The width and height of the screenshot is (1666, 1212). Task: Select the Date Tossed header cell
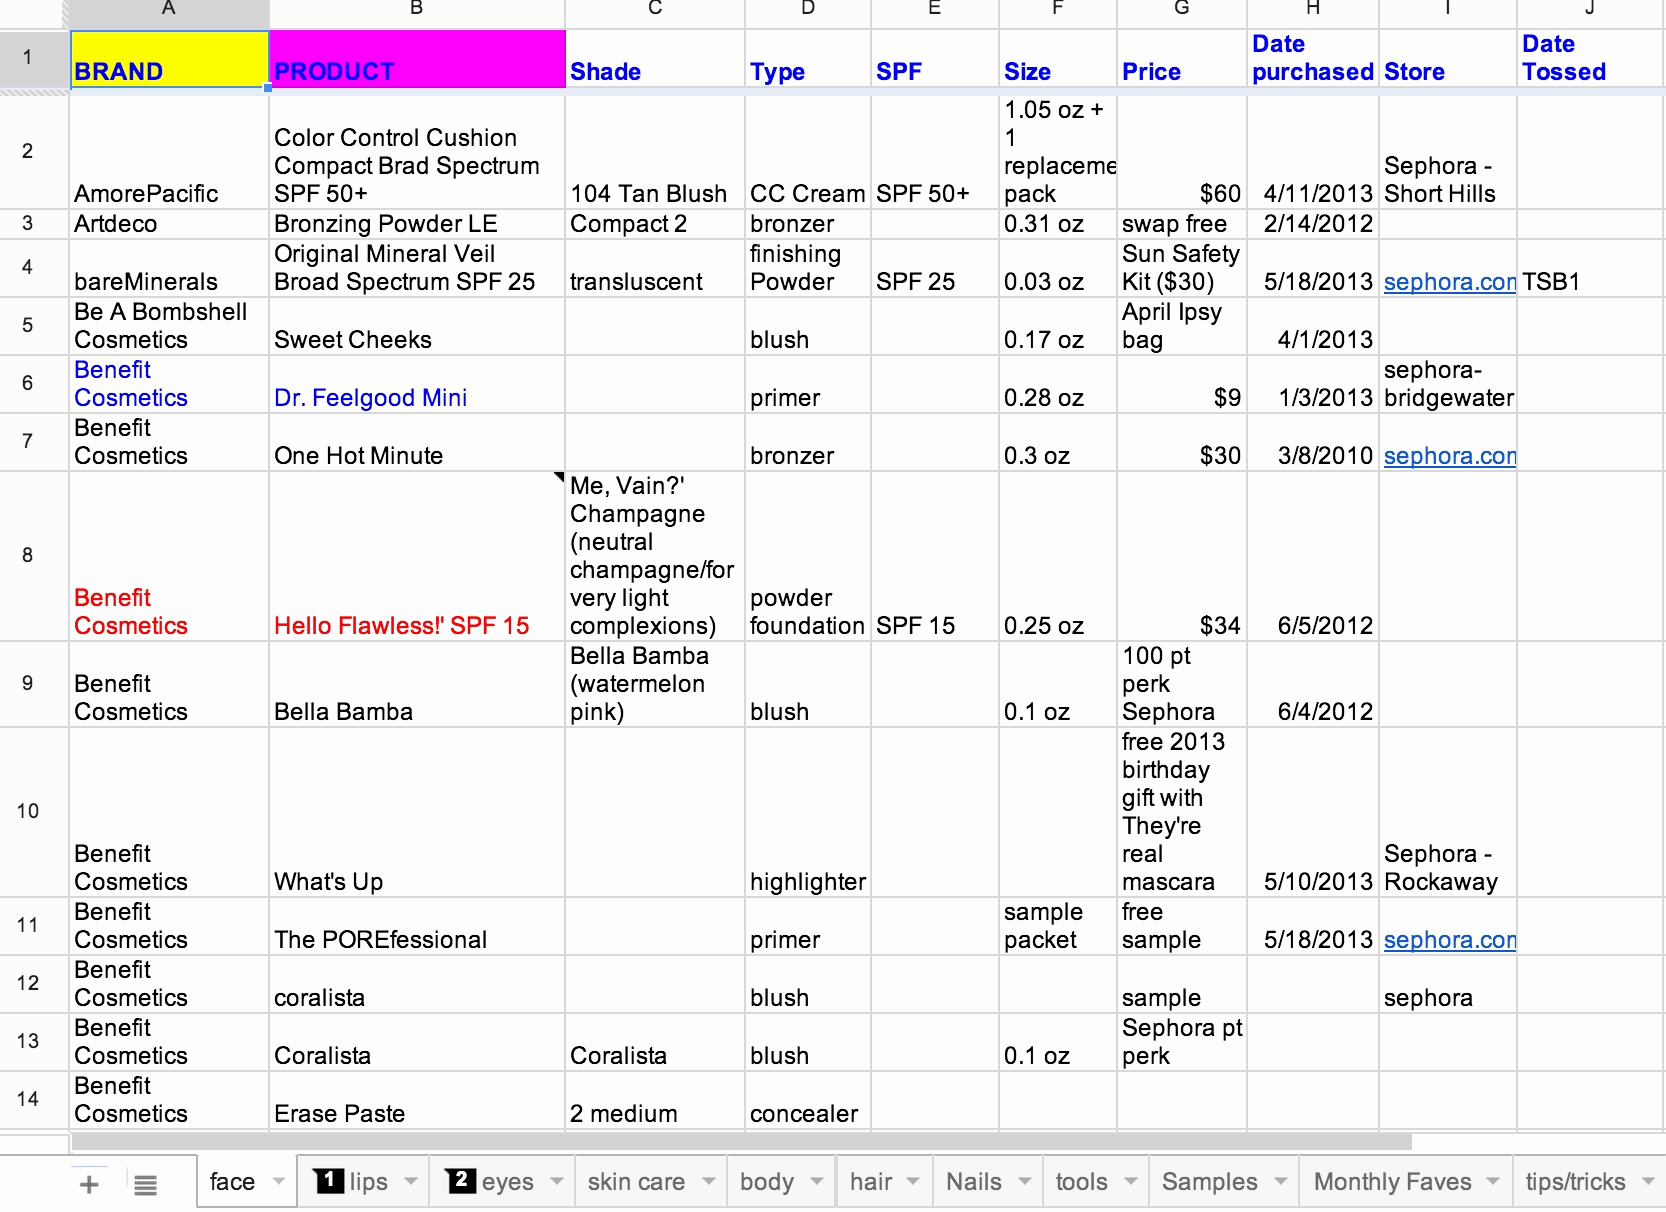coord(1590,59)
